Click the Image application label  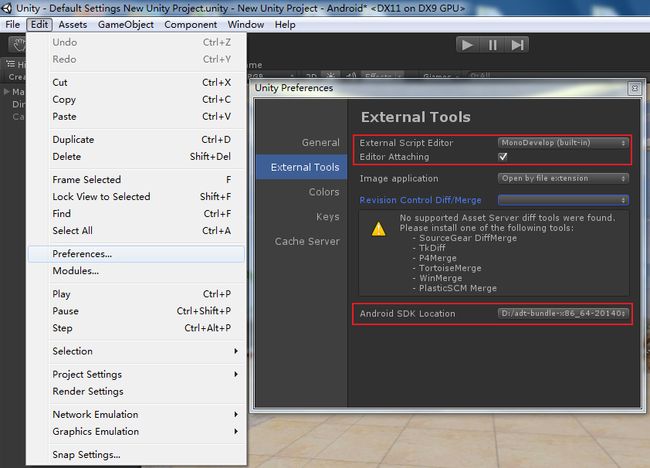(x=399, y=179)
